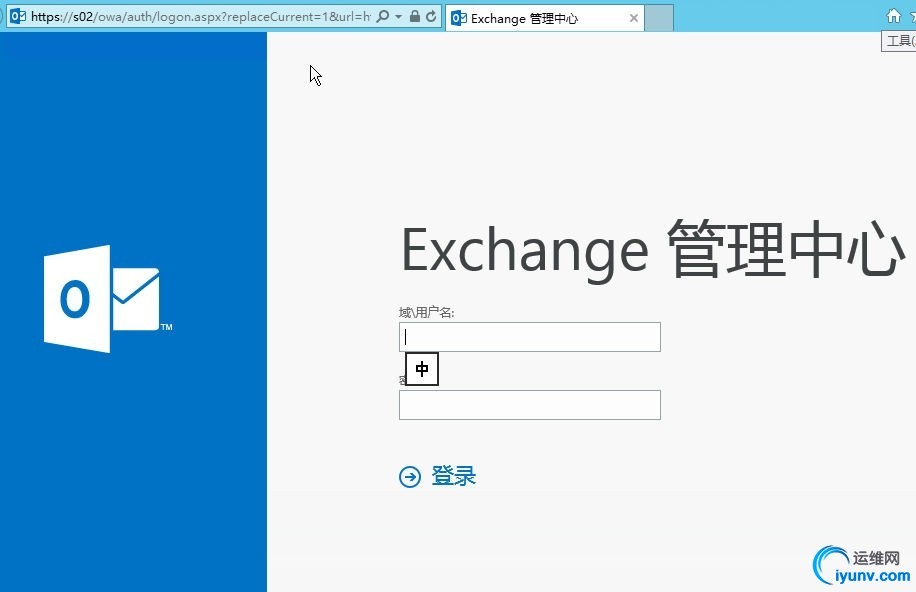Close the Exchange 管理中心 tab
This screenshot has height=592, width=916.
[634, 19]
